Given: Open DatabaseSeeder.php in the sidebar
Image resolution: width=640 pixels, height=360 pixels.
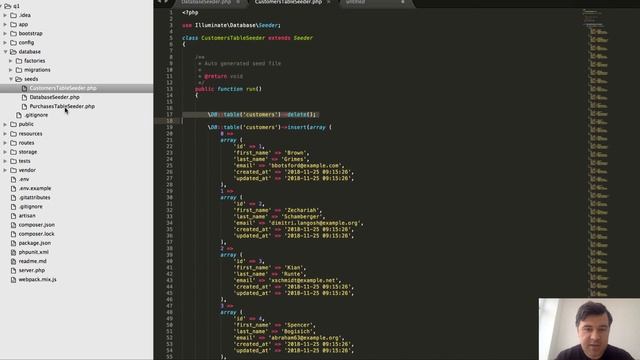Looking at the screenshot, I should [54, 97].
